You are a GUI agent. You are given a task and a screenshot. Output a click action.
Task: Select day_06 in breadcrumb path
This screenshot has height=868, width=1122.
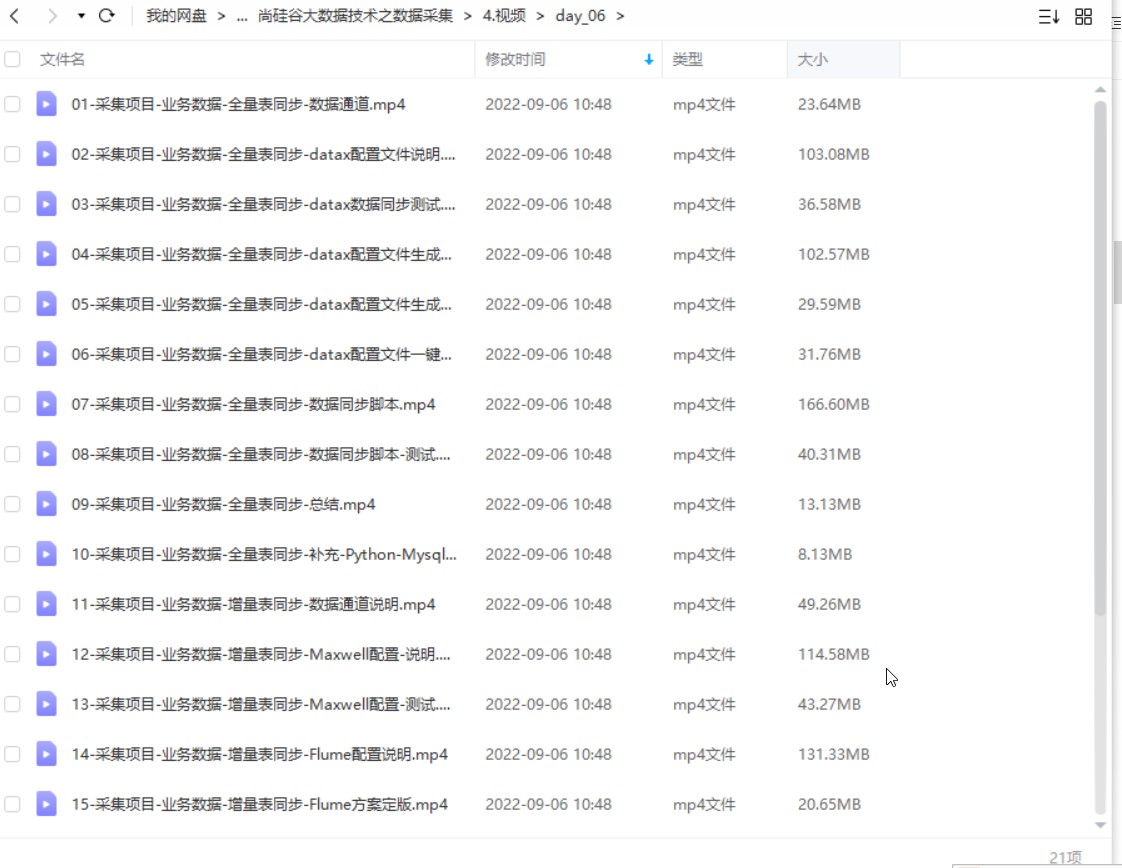pyautogui.click(x=580, y=16)
